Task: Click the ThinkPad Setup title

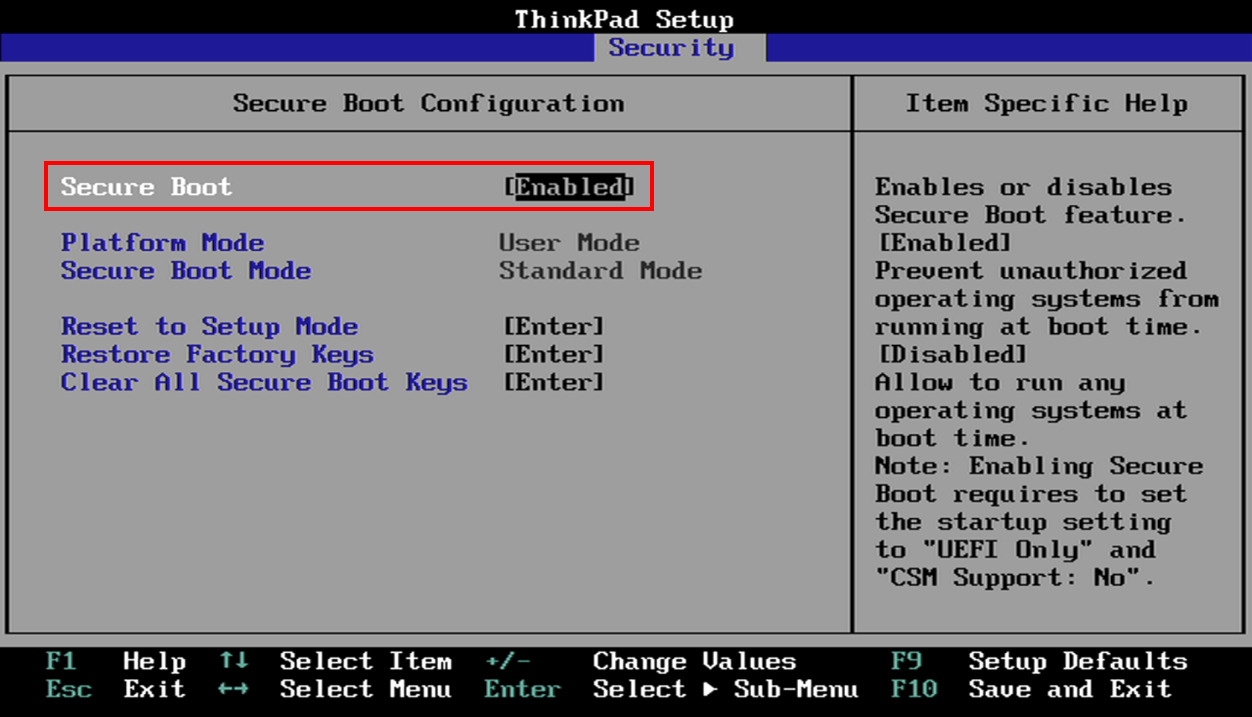Action: [x=624, y=19]
